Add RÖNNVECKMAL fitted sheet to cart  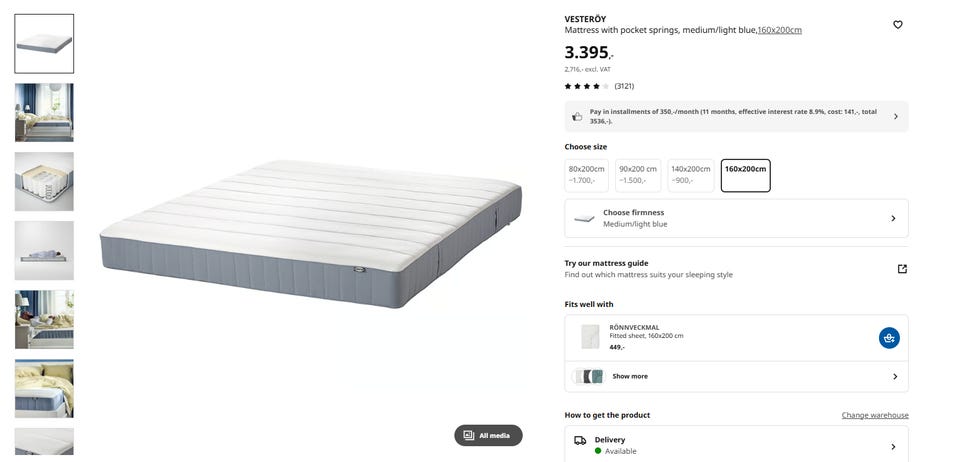(889, 338)
